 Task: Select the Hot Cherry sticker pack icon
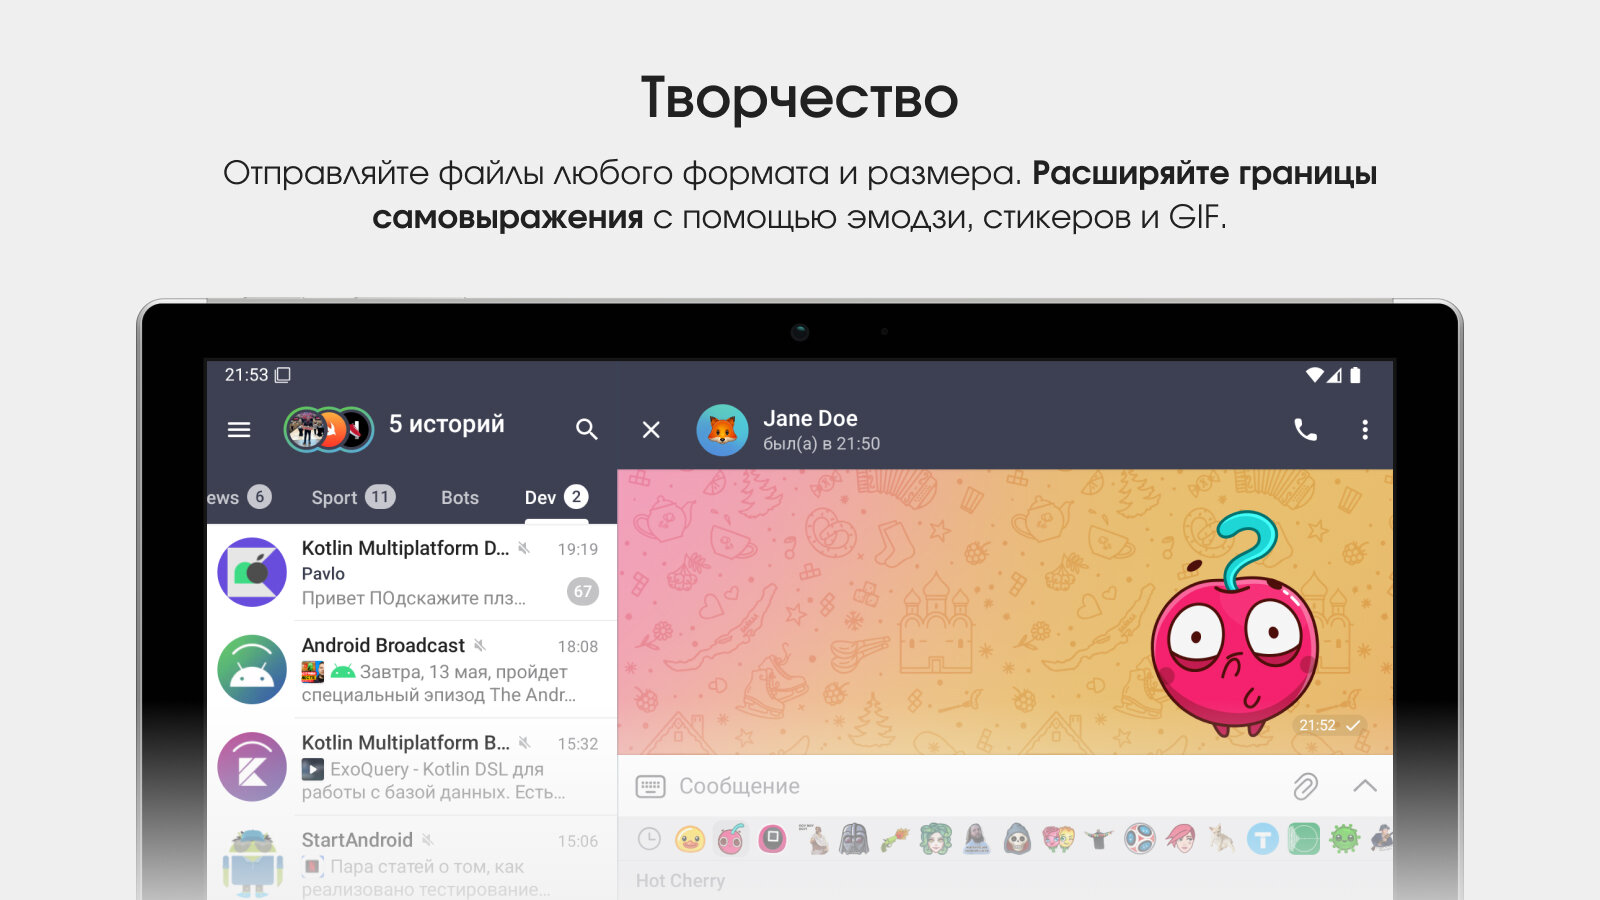731,839
